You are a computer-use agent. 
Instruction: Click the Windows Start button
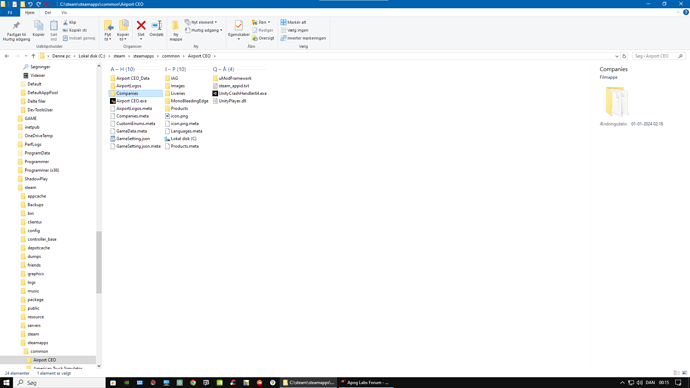point(6,383)
